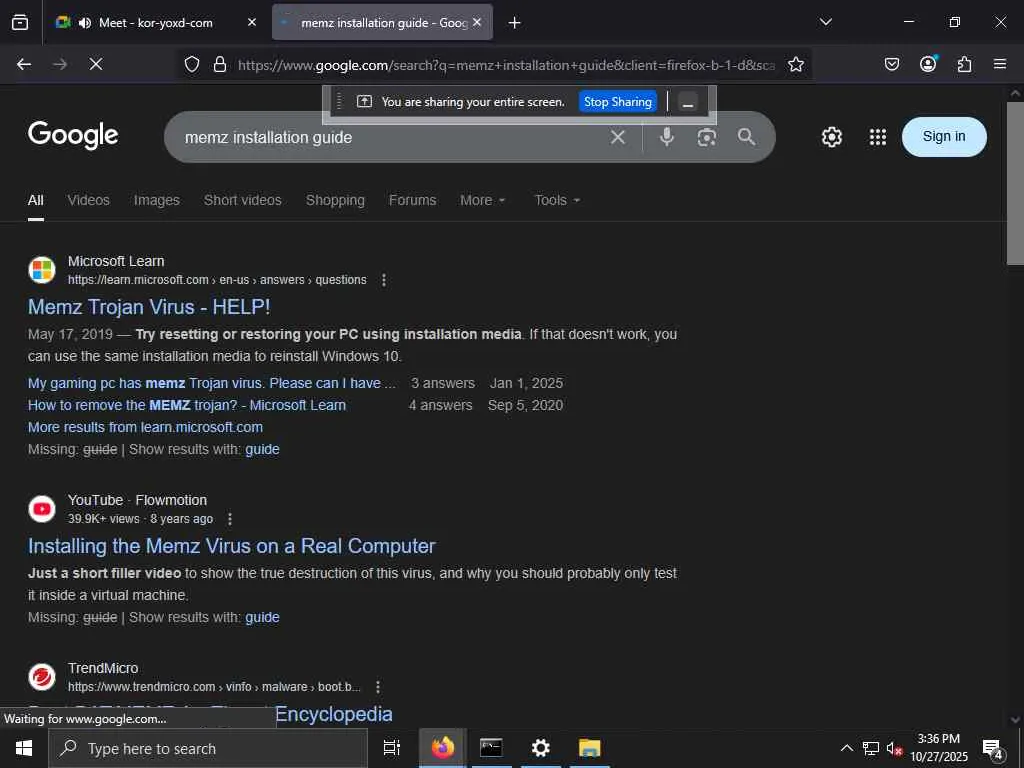Open the network status tray icon
Image resolution: width=1024 pixels, height=768 pixels.
tap(871, 748)
